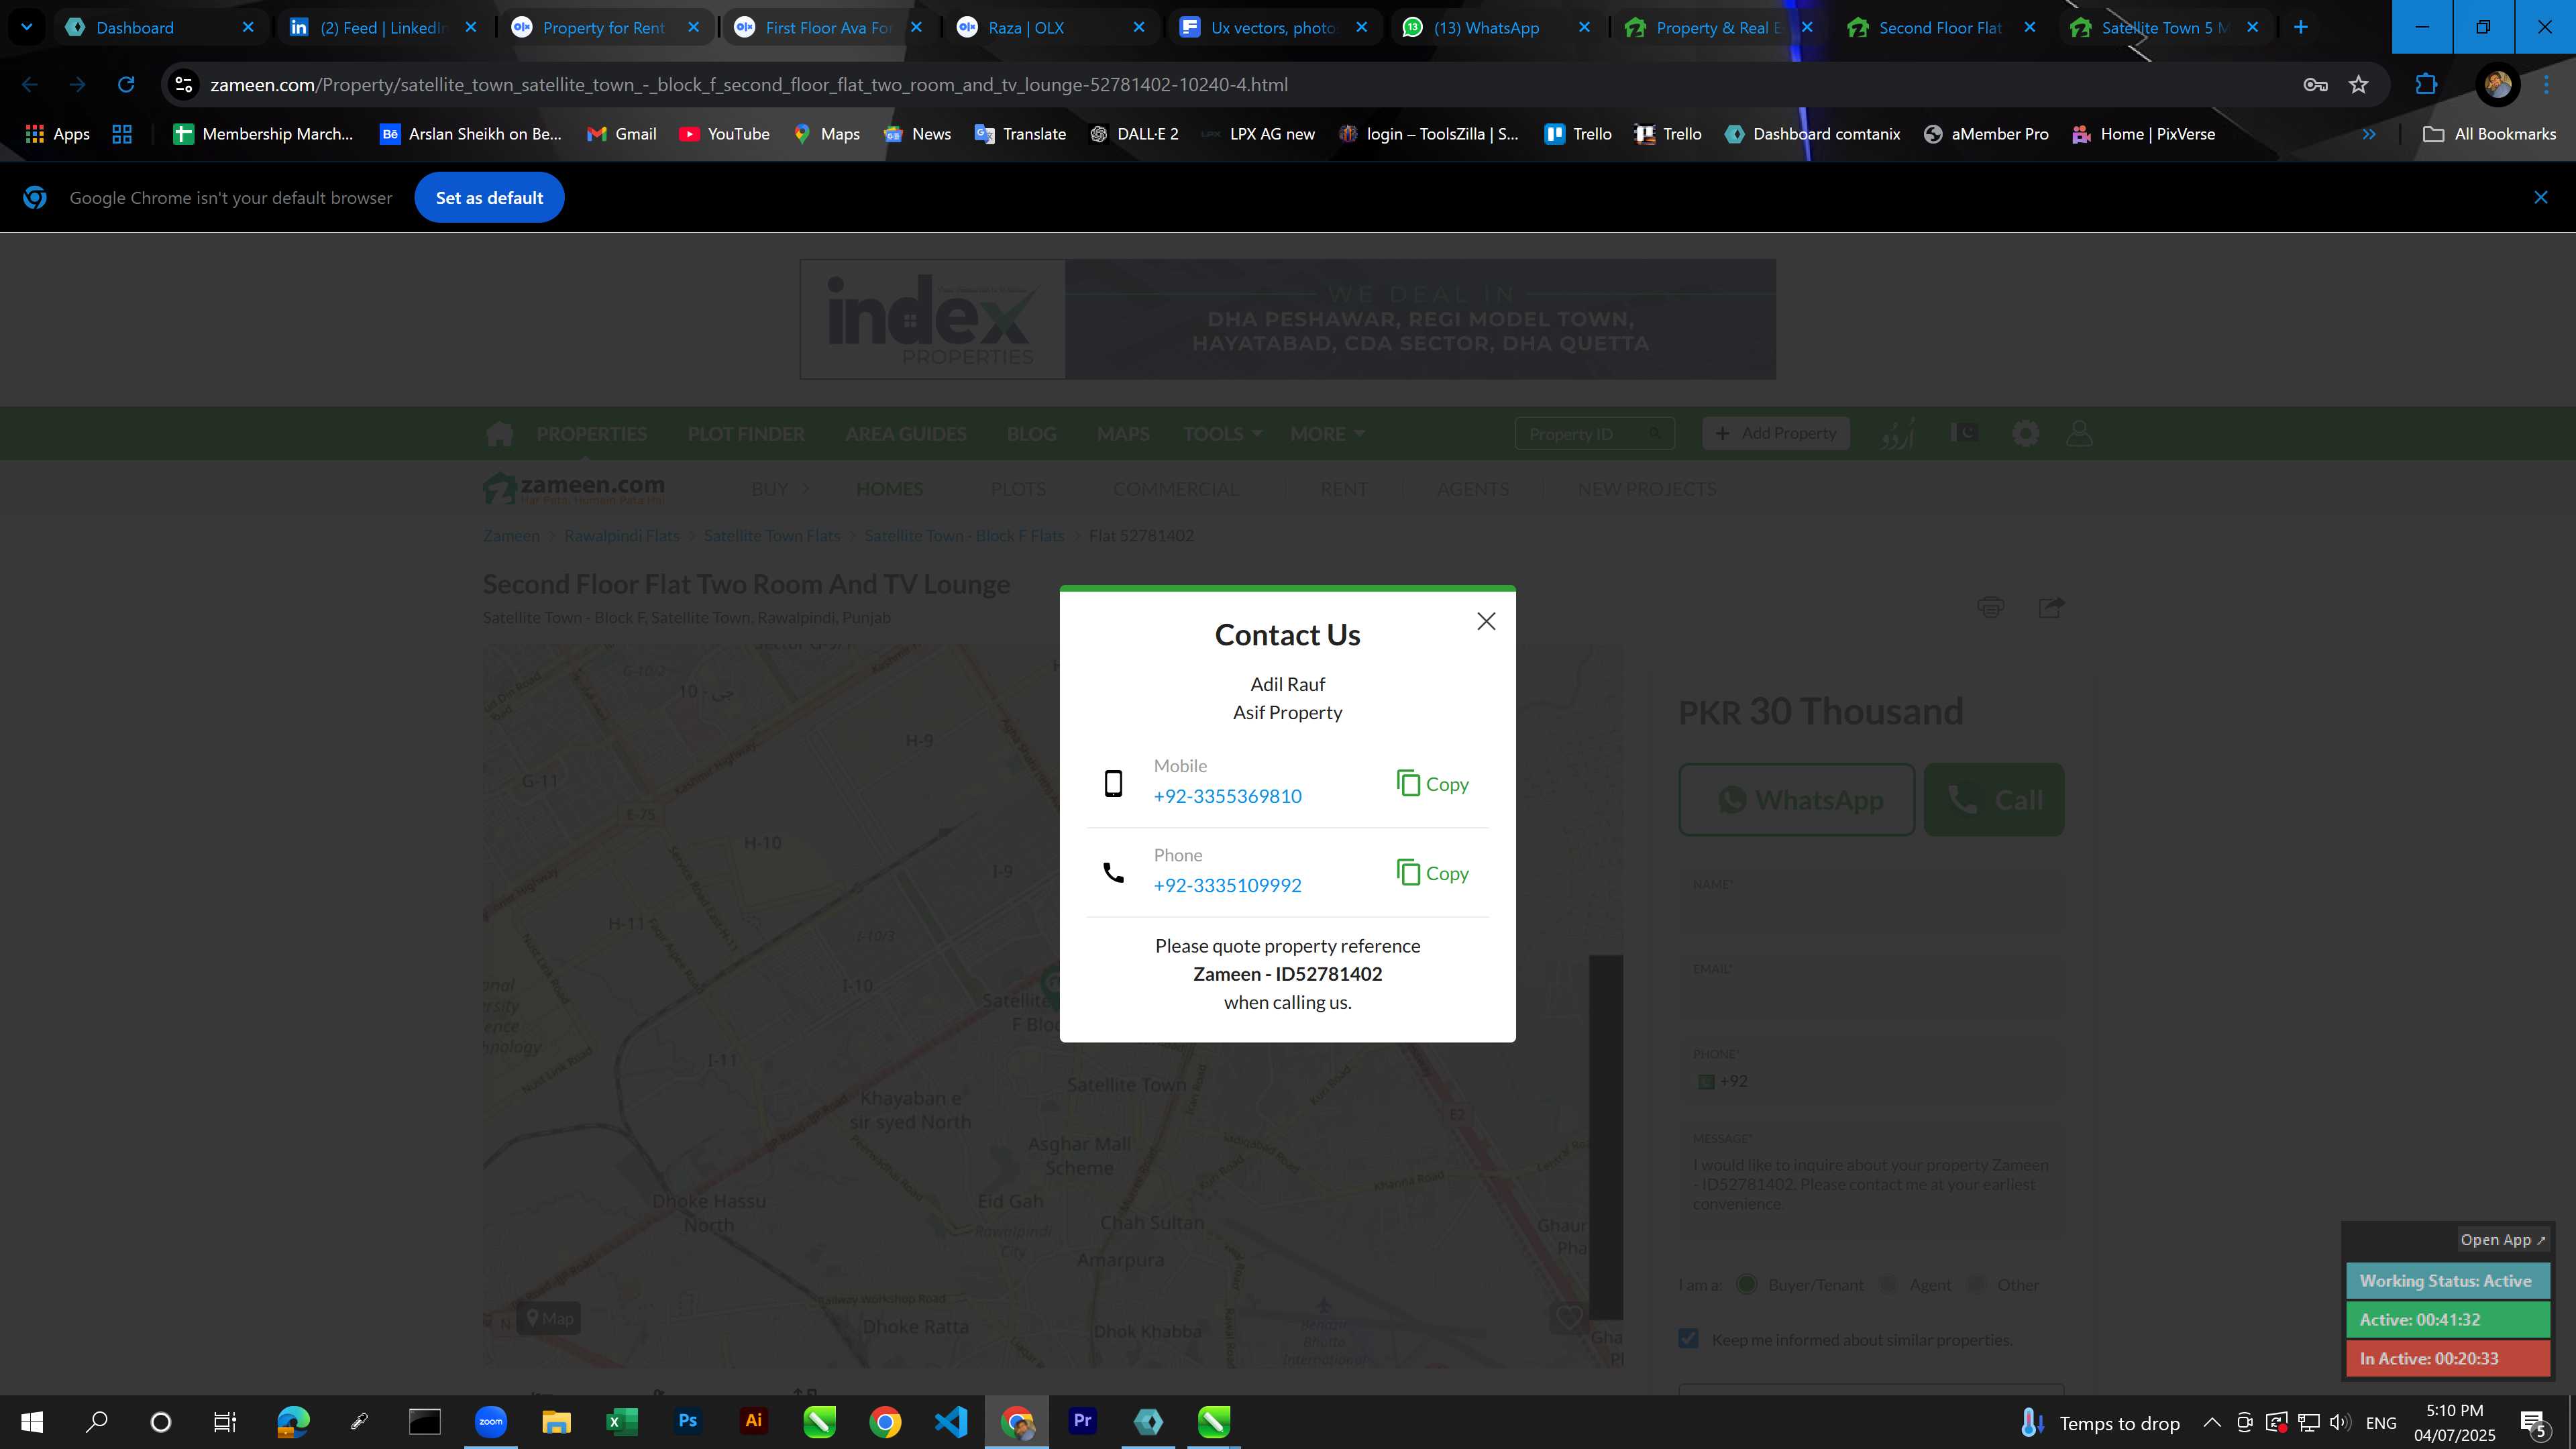Click the zameen home icon in nav bar
2576x1449 pixels.
pos(499,433)
